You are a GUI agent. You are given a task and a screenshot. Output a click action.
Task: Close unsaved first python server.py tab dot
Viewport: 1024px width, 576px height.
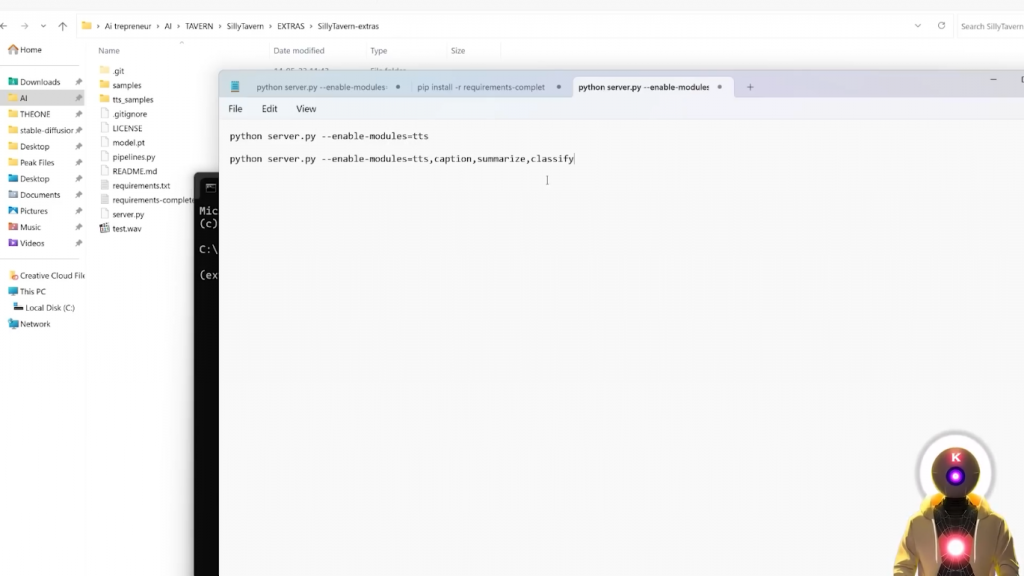point(398,87)
